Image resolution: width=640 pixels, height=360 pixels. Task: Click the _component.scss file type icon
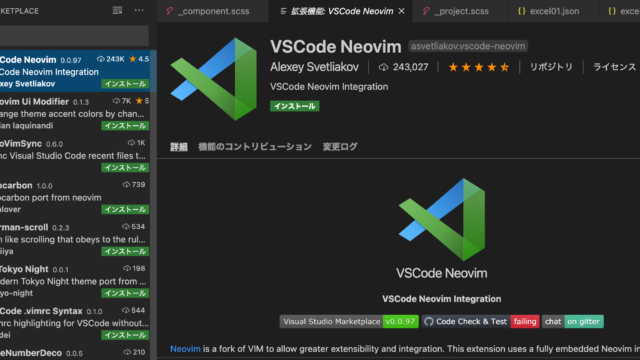[170, 11]
